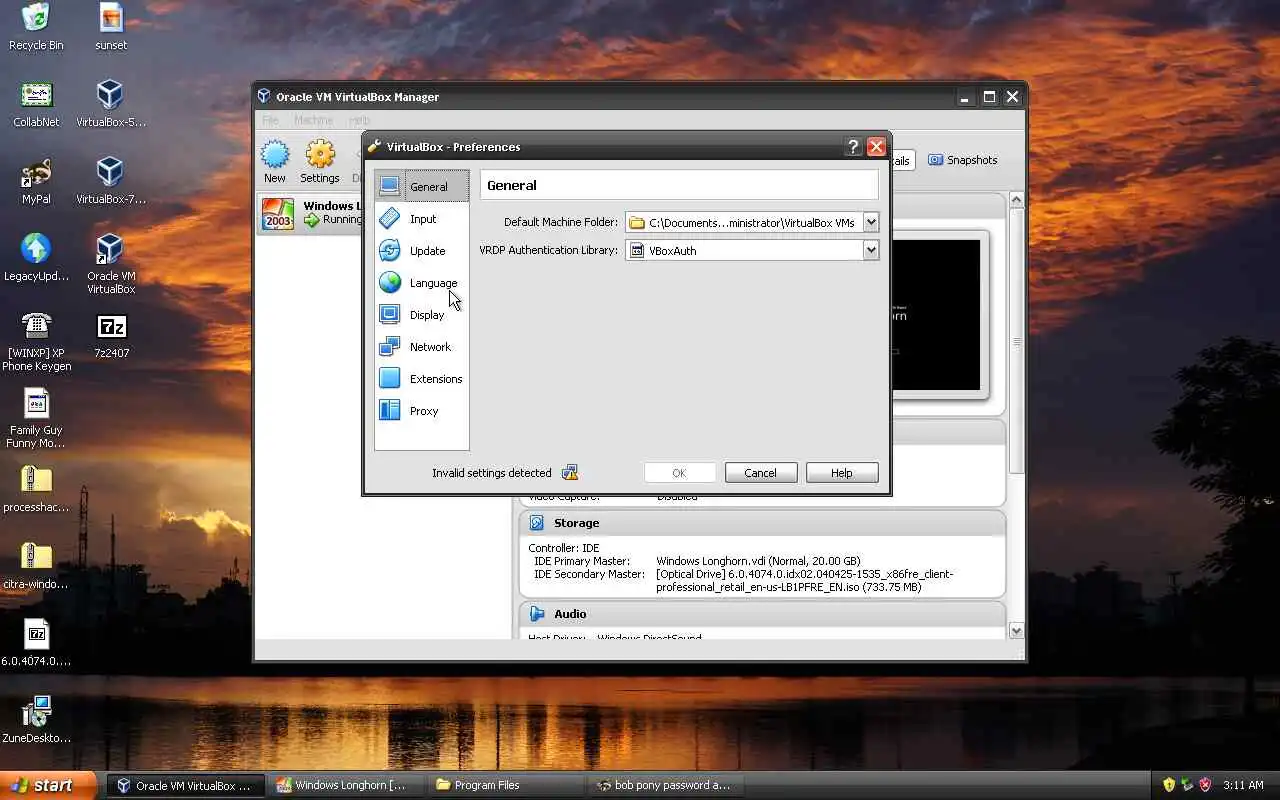The width and height of the screenshot is (1280, 800).
Task: Select 7z2407 desktop icon
Action: coord(111,335)
